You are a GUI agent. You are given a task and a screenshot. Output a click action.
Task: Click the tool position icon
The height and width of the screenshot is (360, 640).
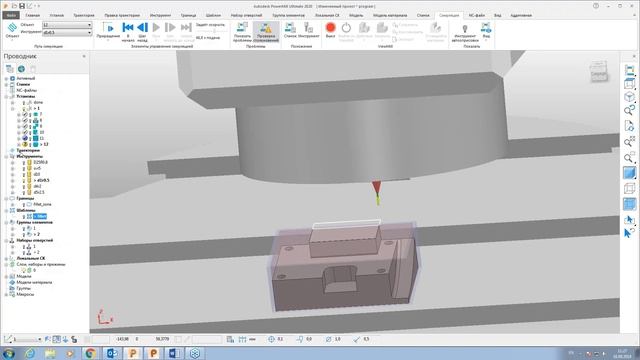pyautogui.click(x=308, y=28)
